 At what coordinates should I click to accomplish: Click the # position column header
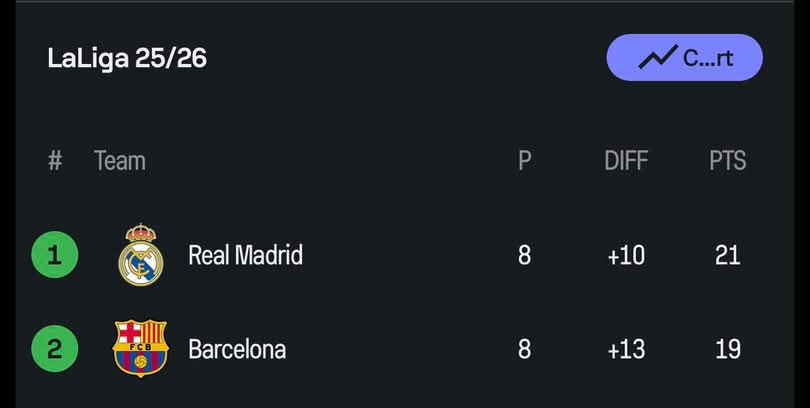(55, 161)
